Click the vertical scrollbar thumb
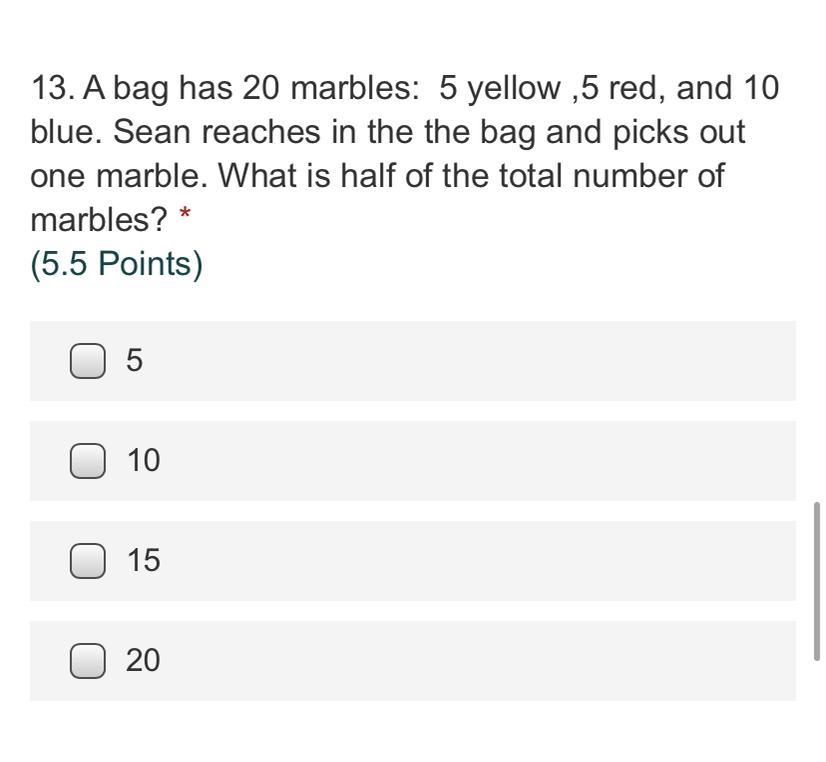The height and width of the screenshot is (762, 826). tap(817, 580)
